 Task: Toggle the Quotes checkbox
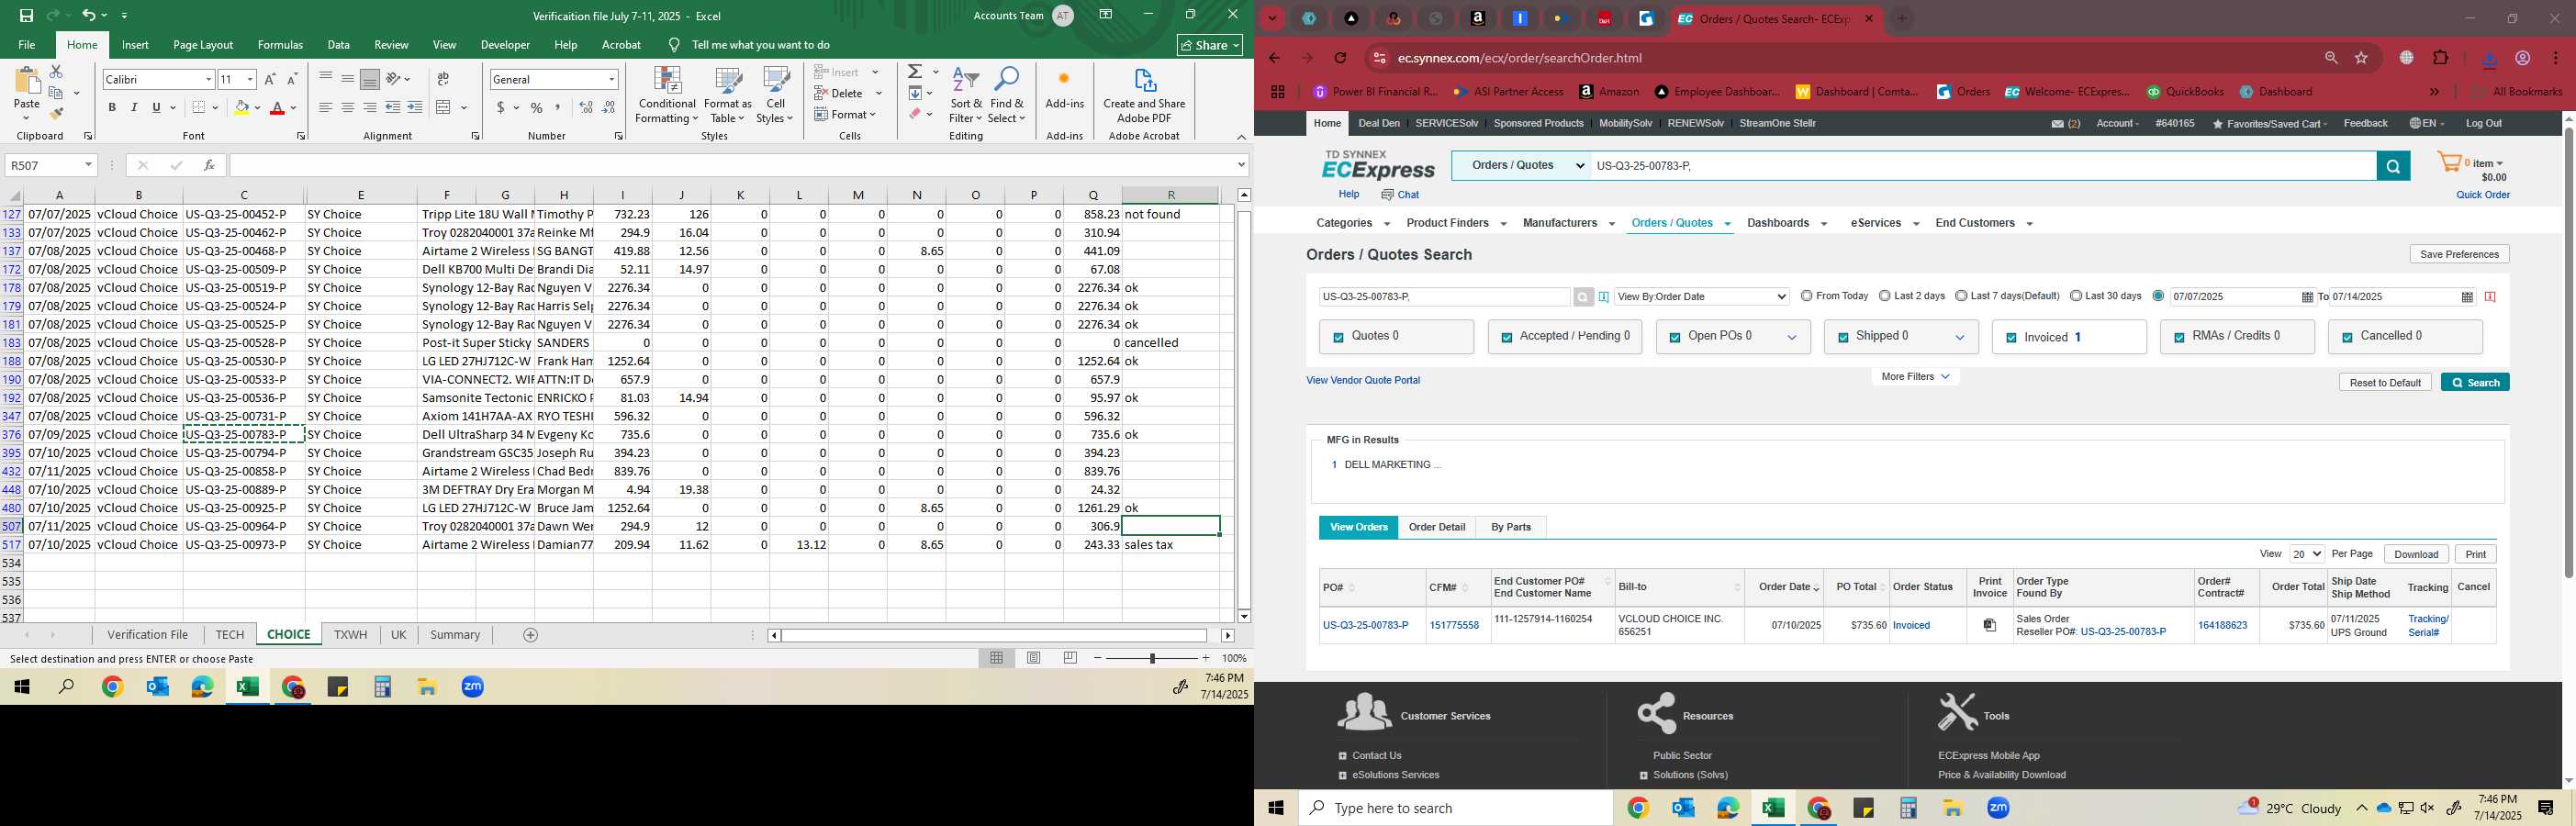(1338, 338)
